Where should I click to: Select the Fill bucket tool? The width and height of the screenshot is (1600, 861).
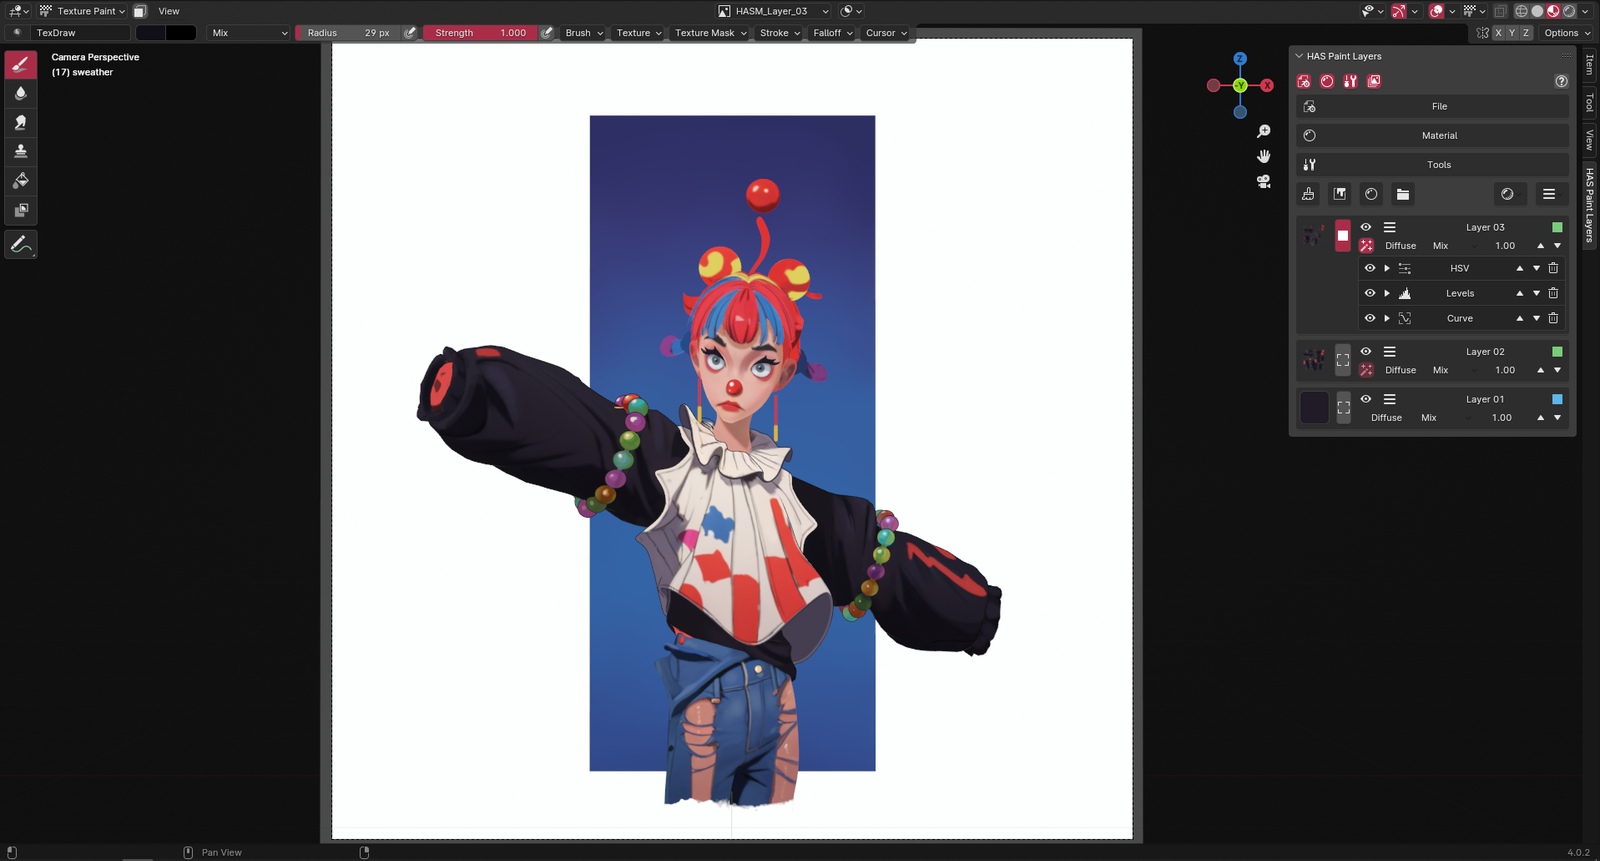tap(20, 181)
